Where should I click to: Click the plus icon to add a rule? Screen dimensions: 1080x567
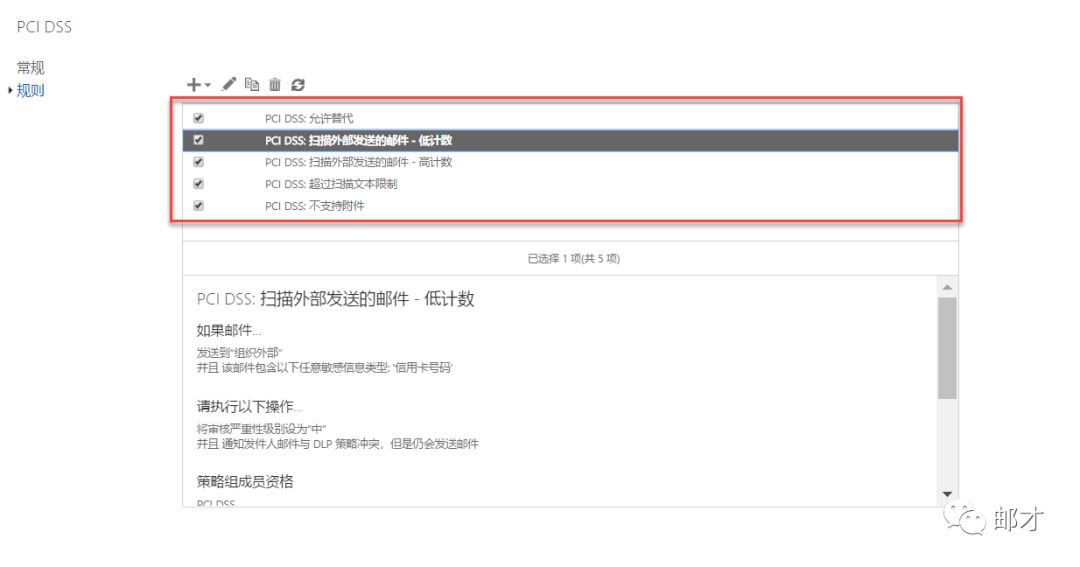coord(194,86)
